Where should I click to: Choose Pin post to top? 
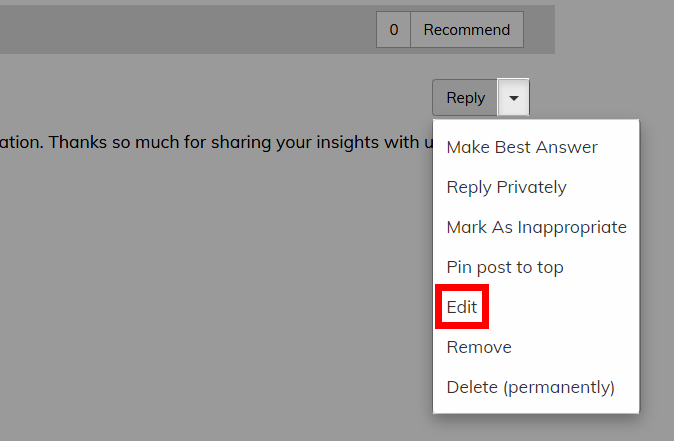[505, 267]
